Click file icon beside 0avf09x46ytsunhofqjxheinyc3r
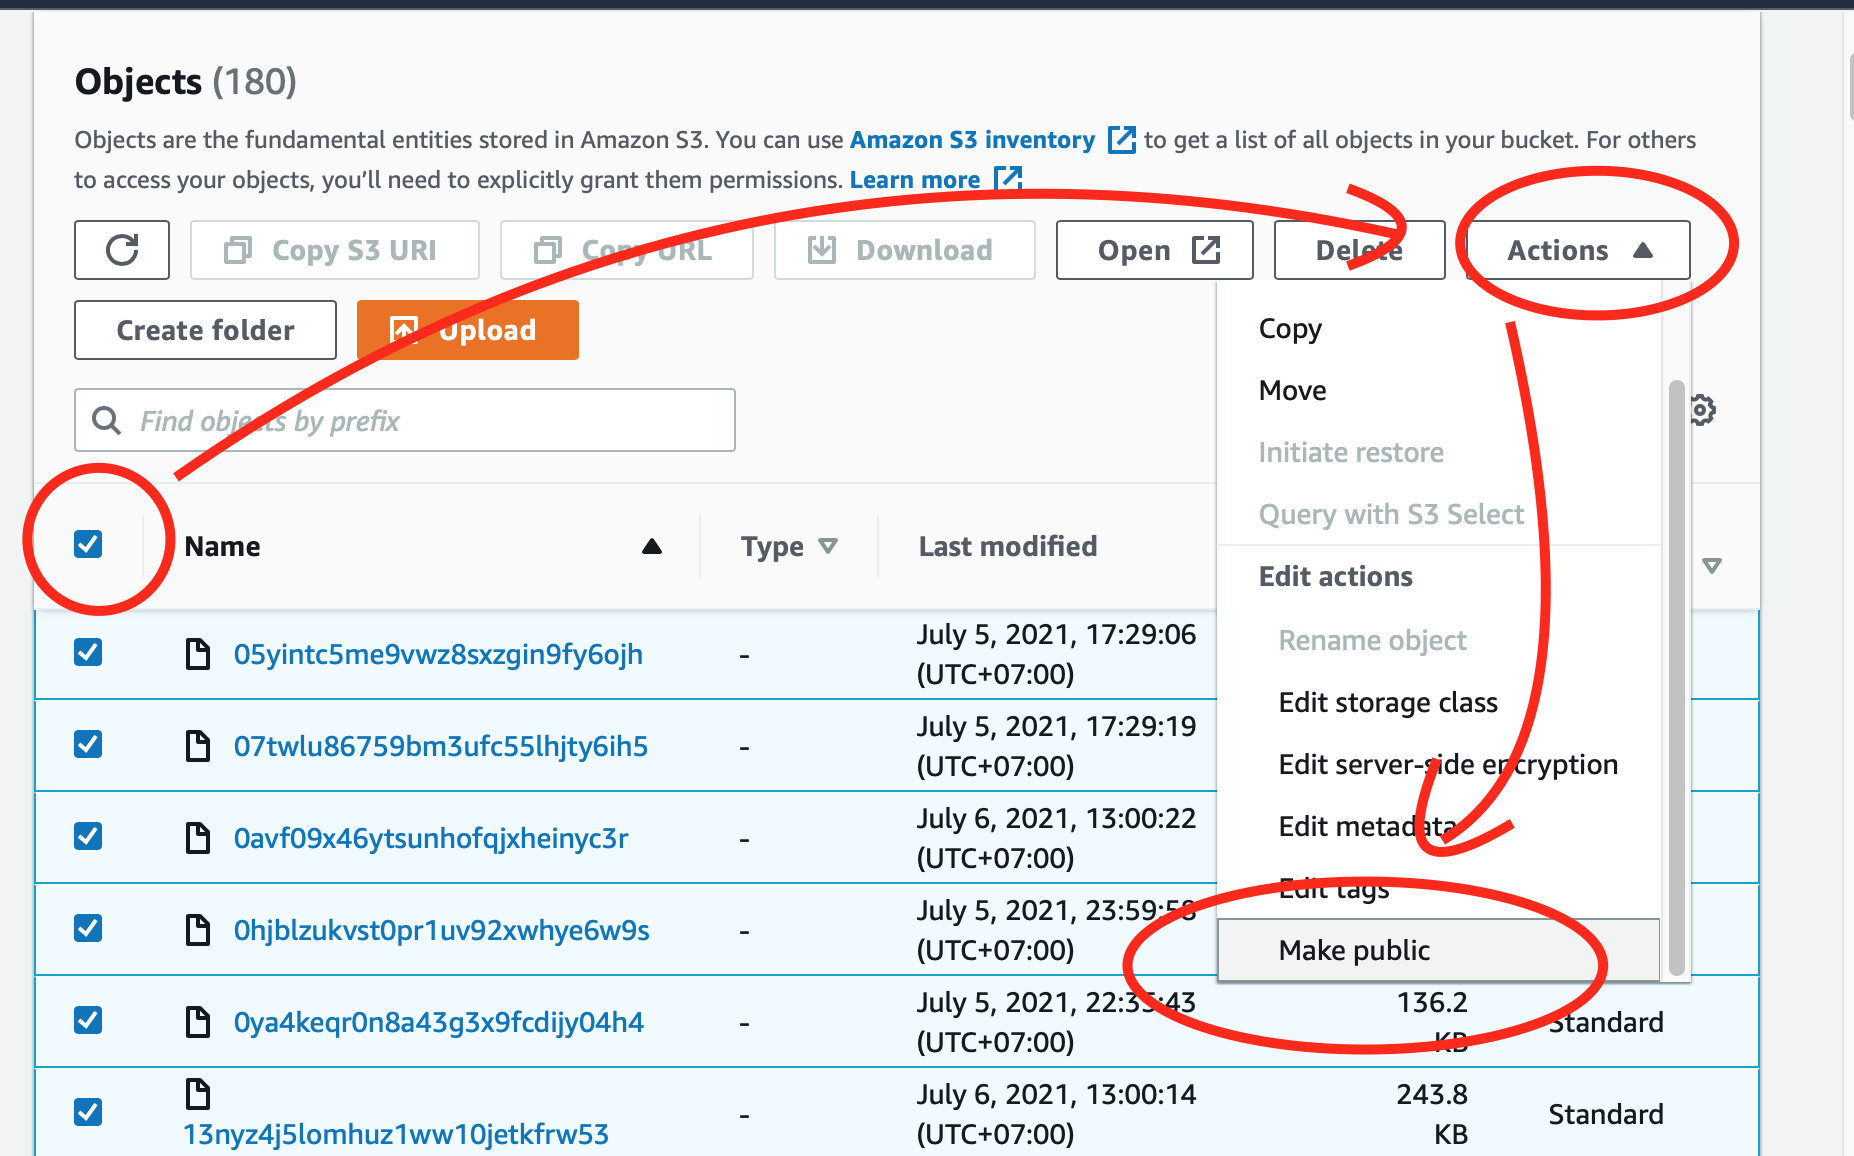 [x=198, y=838]
